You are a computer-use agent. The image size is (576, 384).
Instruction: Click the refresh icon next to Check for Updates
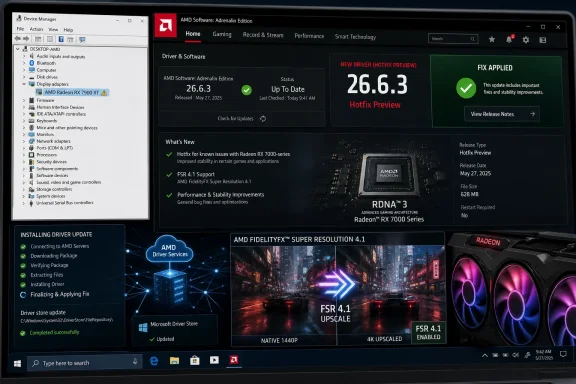[x=263, y=118]
